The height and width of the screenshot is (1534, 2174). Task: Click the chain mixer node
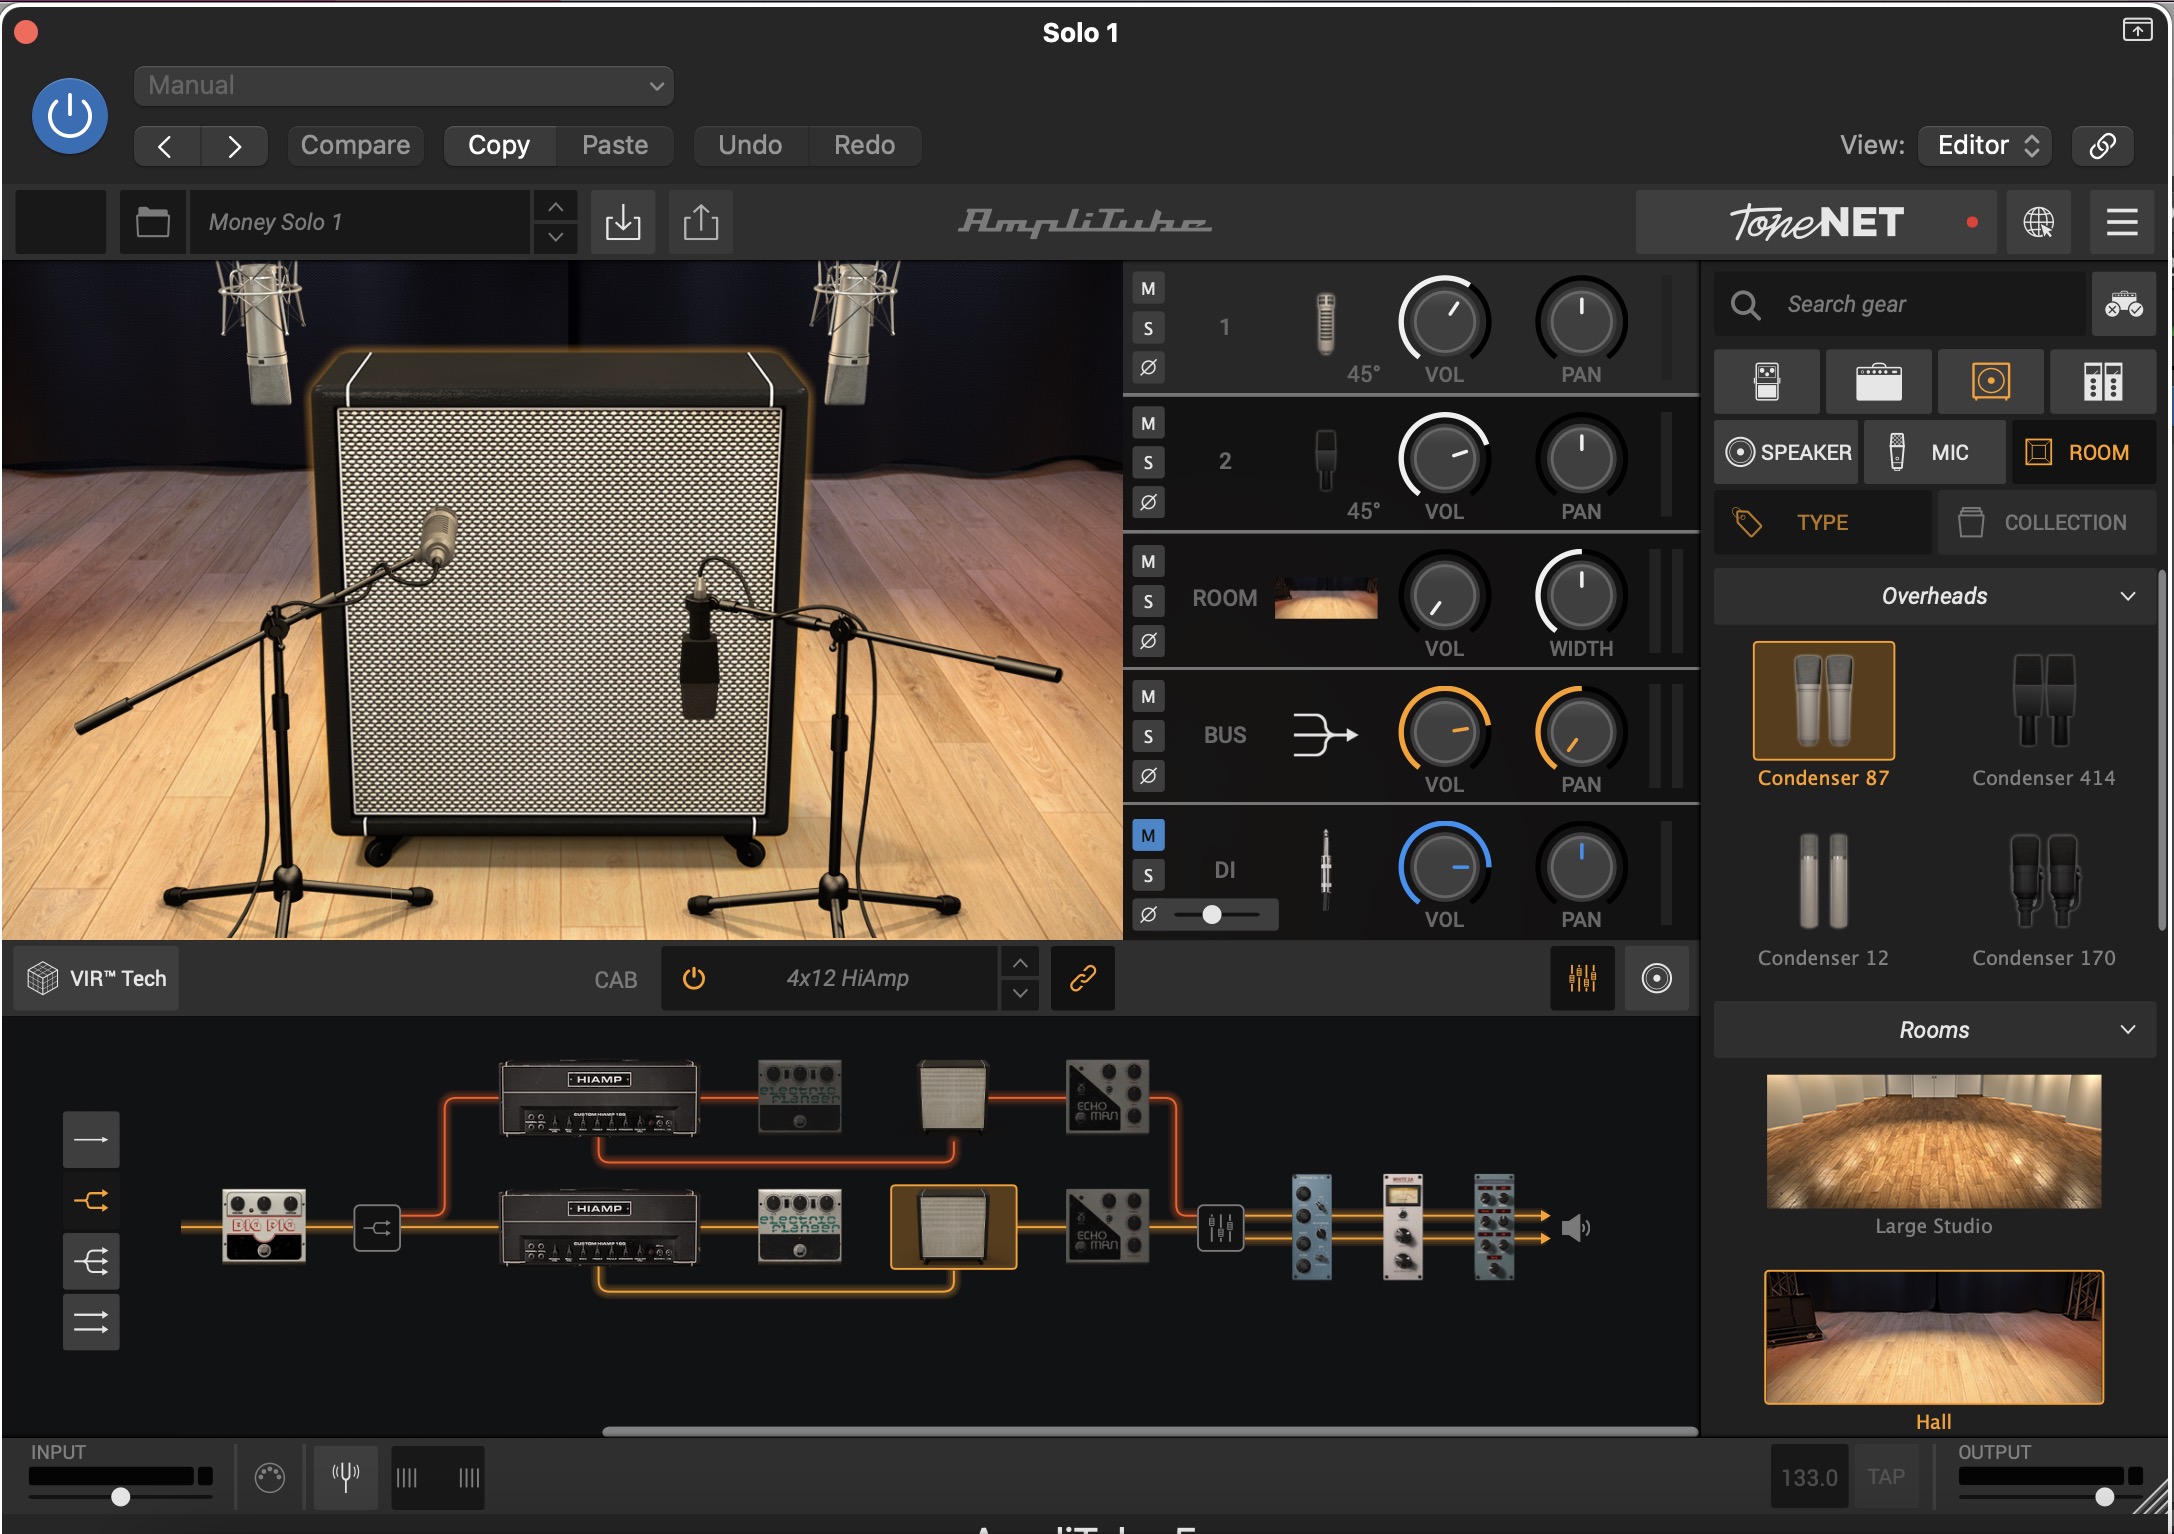tap(1221, 1228)
